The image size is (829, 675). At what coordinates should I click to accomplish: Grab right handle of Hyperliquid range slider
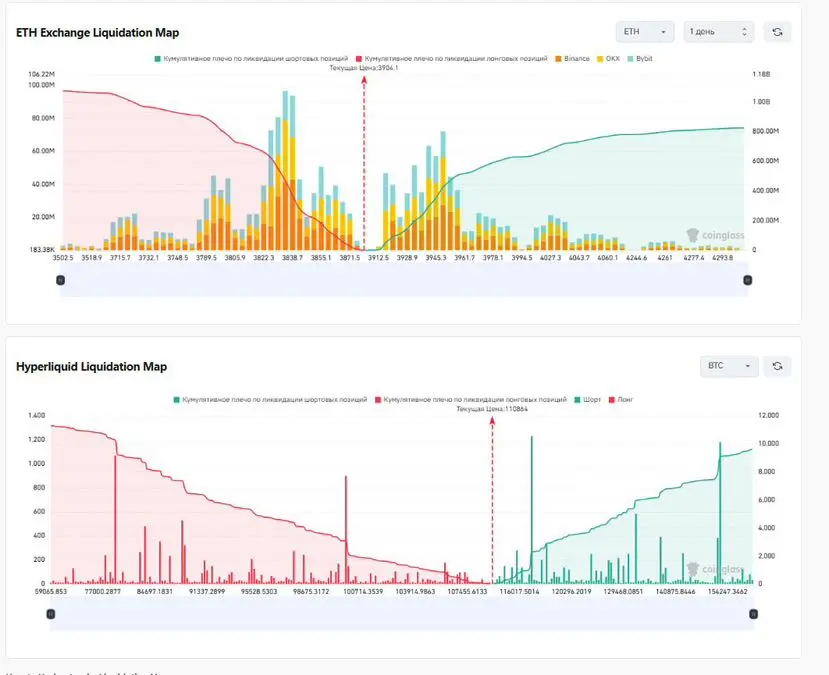[754, 614]
